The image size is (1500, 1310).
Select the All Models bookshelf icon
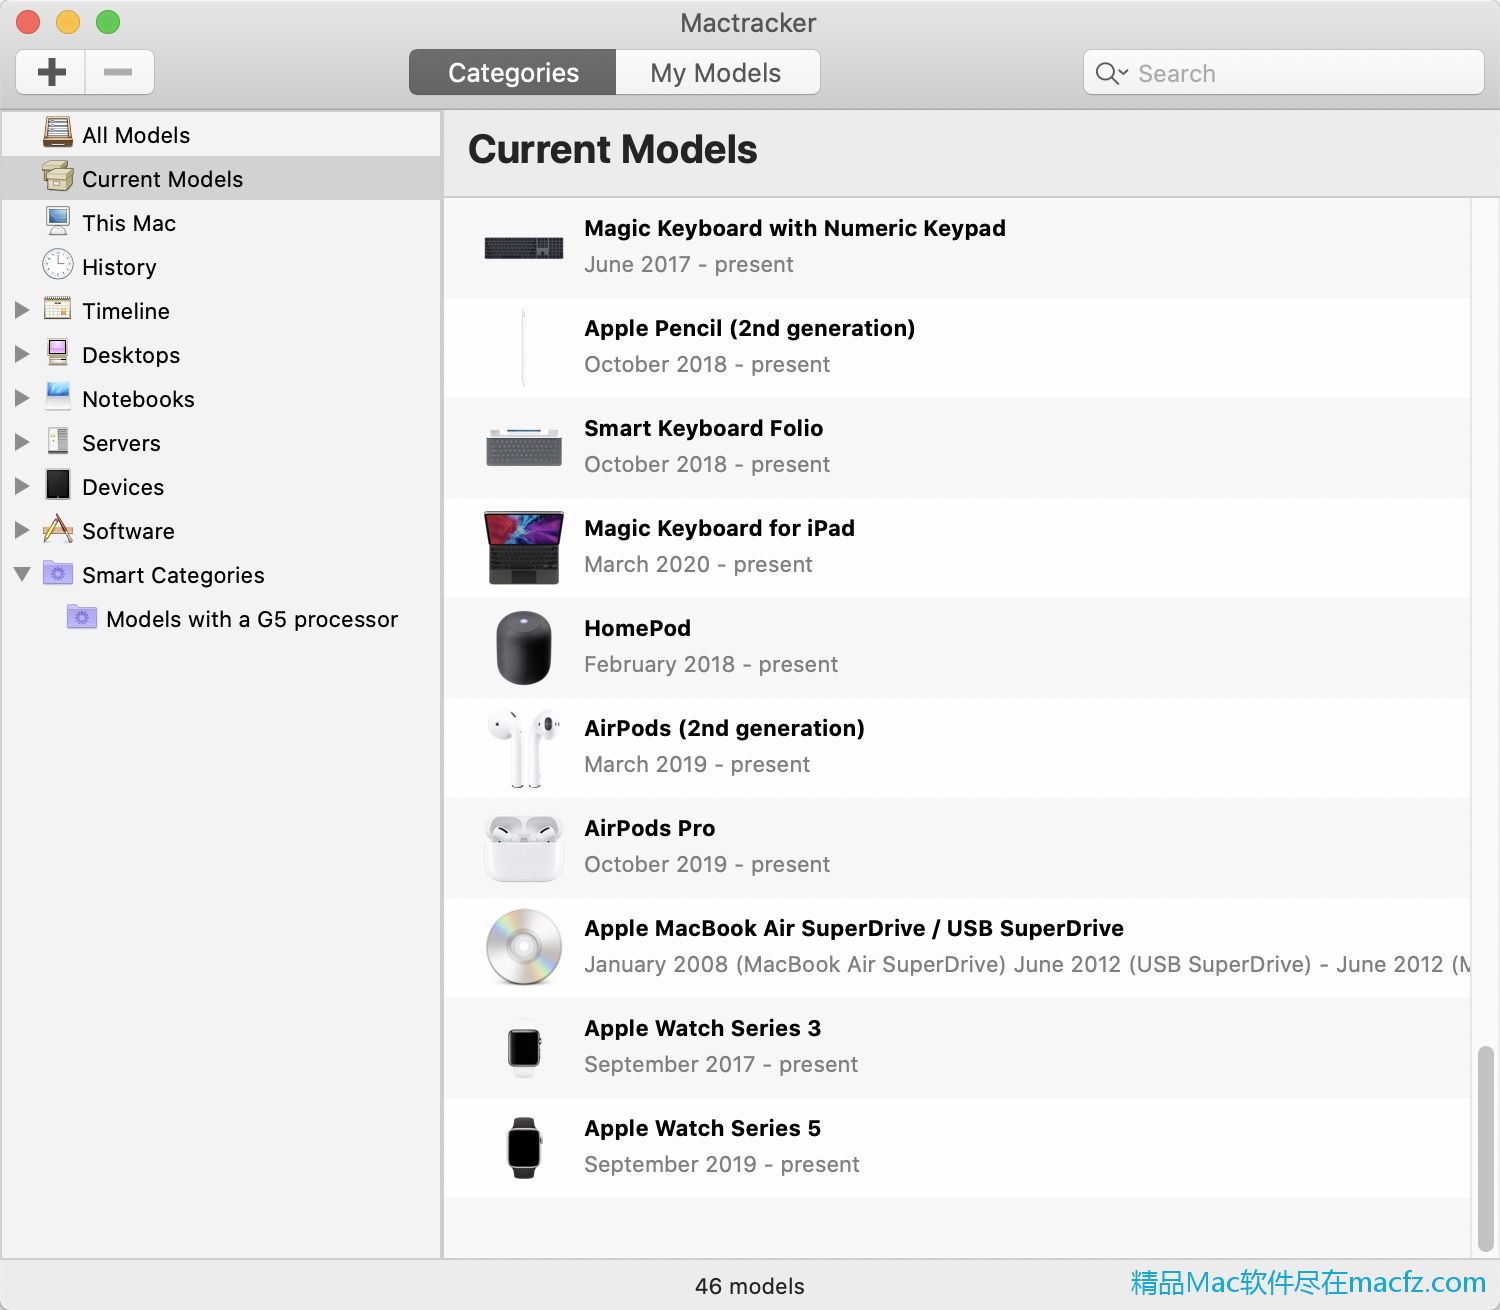coord(58,133)
